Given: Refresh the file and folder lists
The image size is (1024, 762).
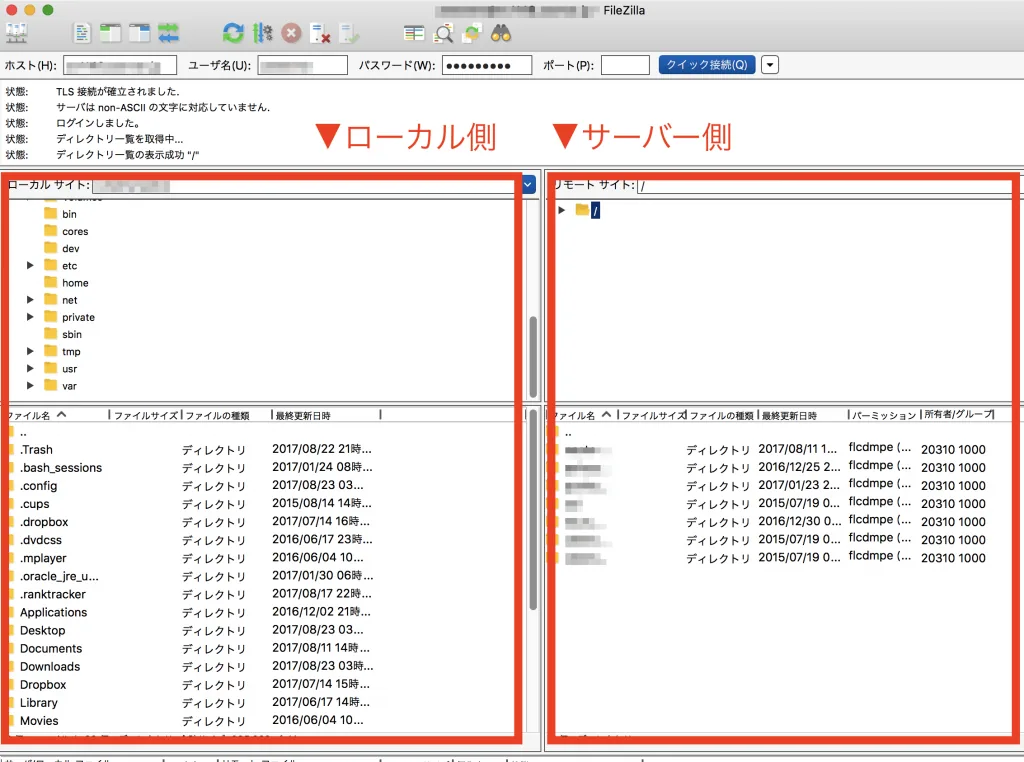Looking at the screenshot, I should pyautogui.click(x=233, y=33).
